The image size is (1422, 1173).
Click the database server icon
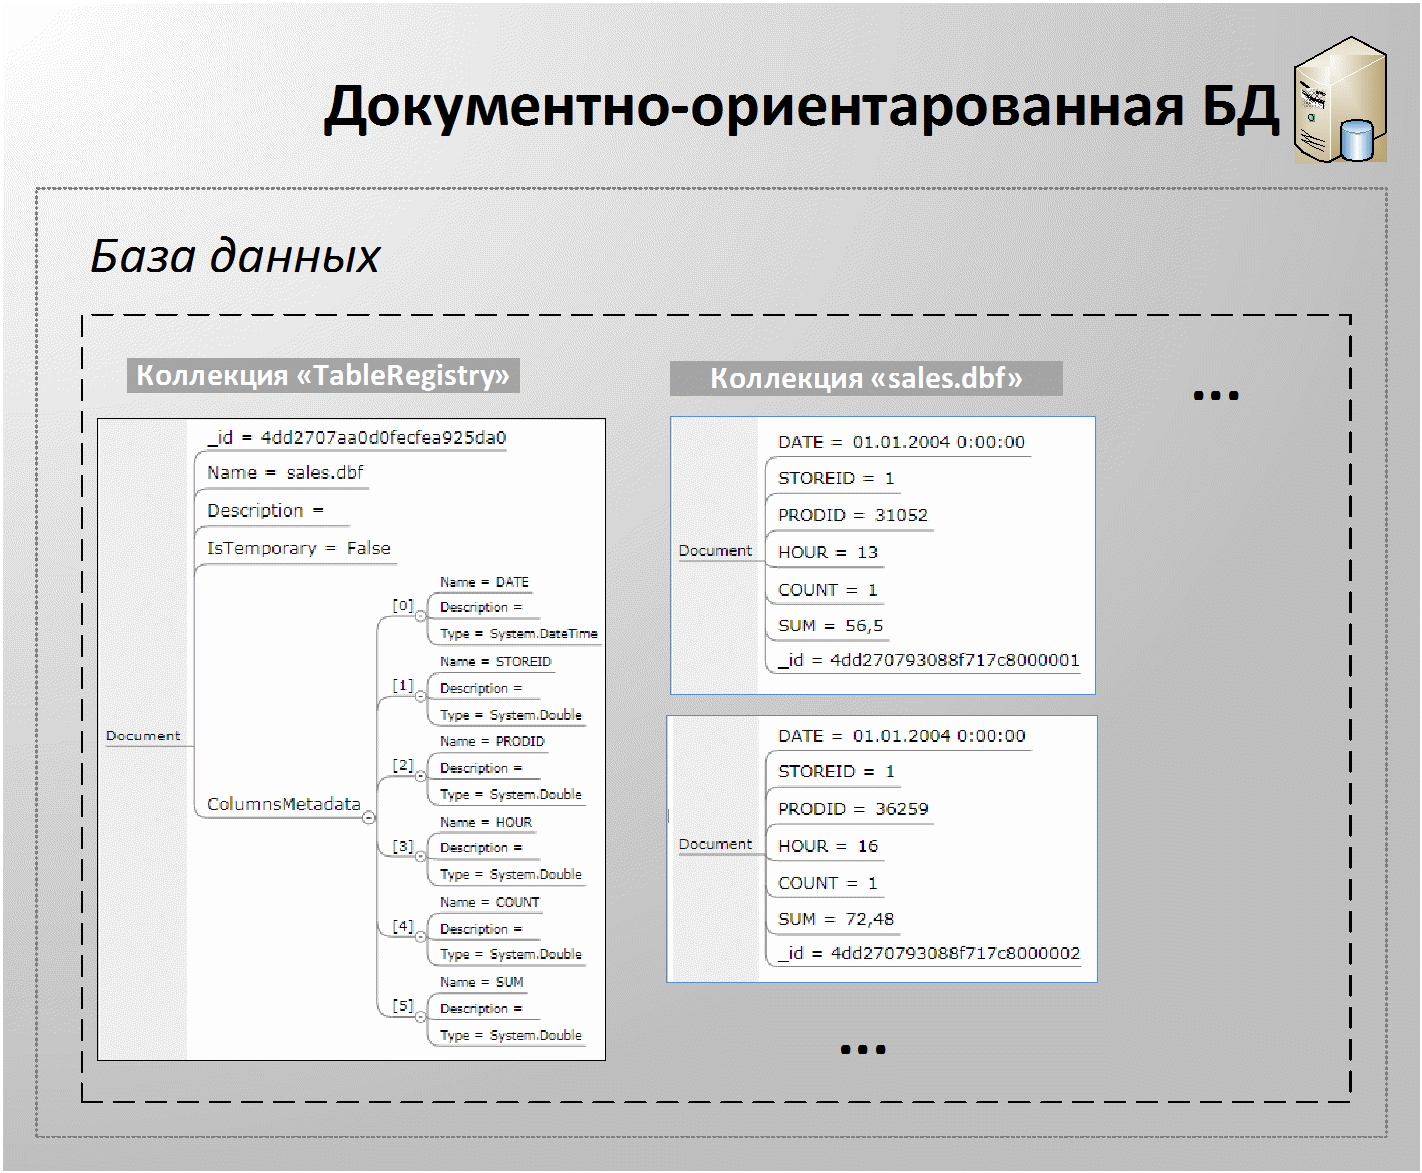(x=1340, y=100)
